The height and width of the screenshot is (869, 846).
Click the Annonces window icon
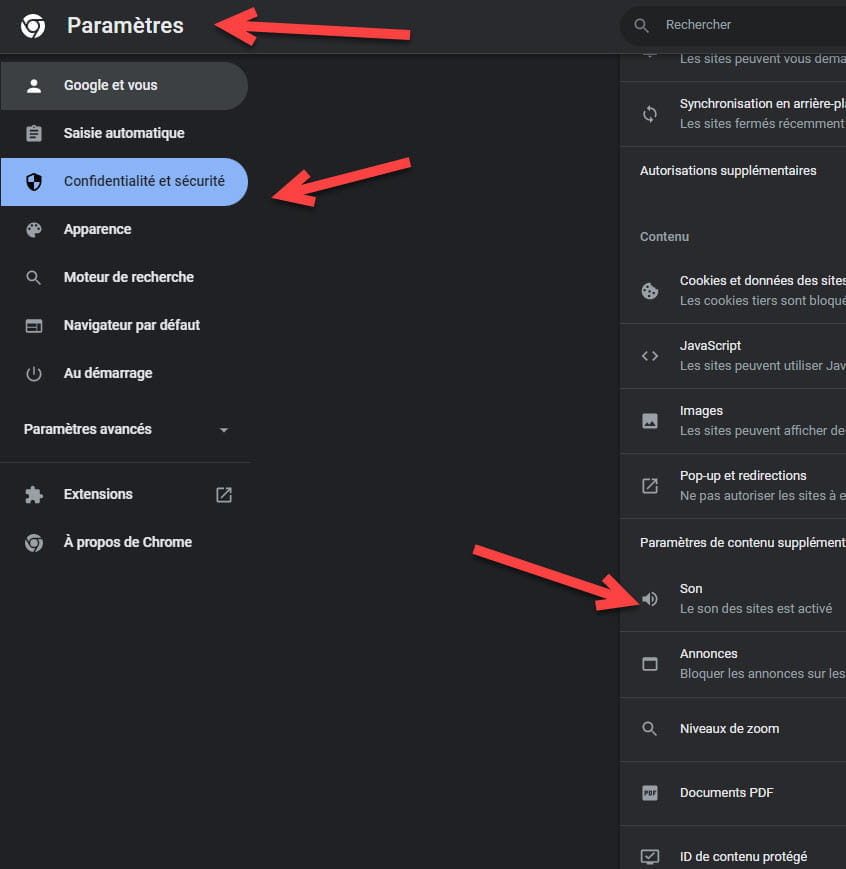pyautogui.click(x=650, y=664)
